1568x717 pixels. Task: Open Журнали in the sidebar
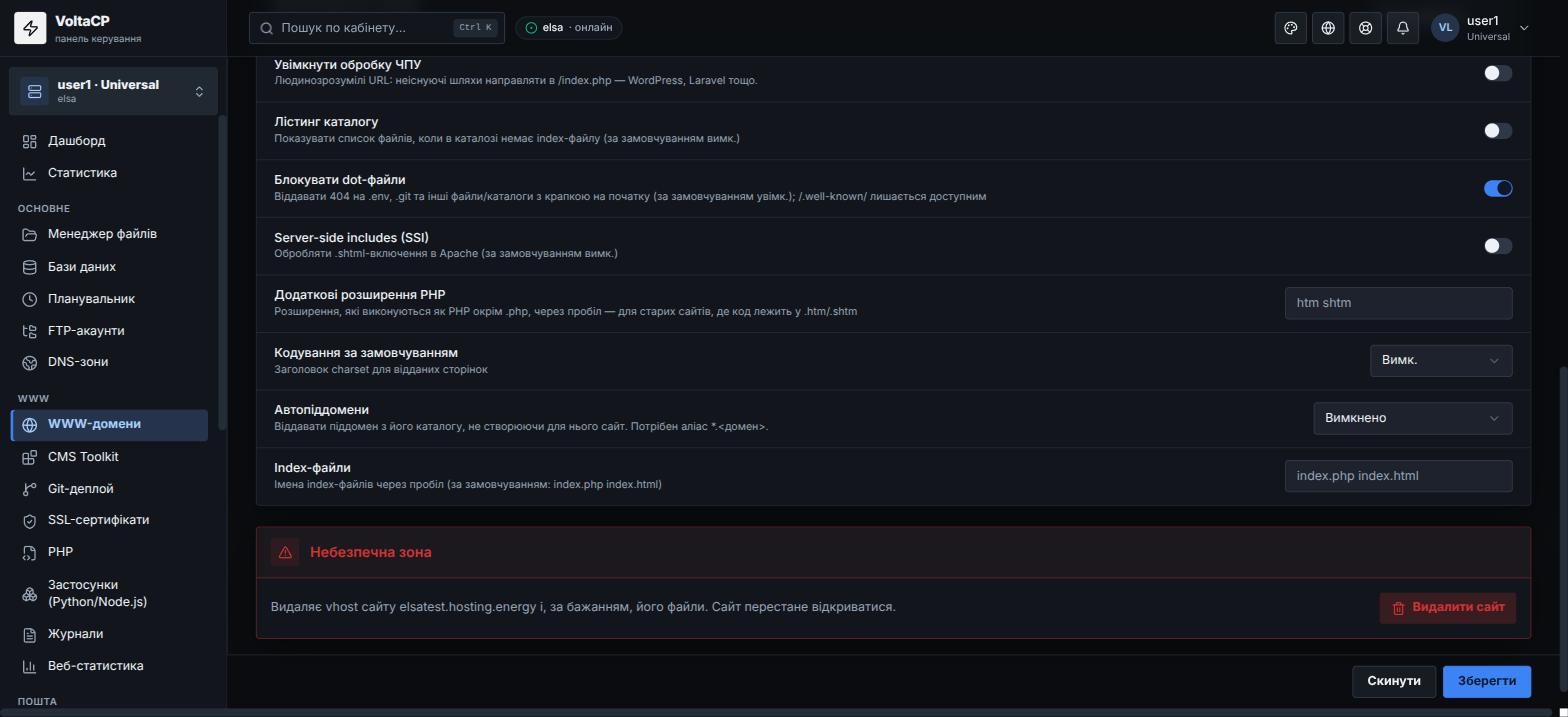pos(110,634)
